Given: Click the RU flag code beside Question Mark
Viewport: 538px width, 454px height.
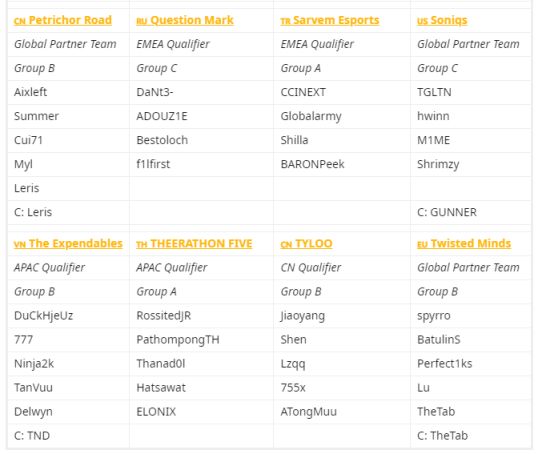Looking at the screenshot, I should tap(142, 21).
